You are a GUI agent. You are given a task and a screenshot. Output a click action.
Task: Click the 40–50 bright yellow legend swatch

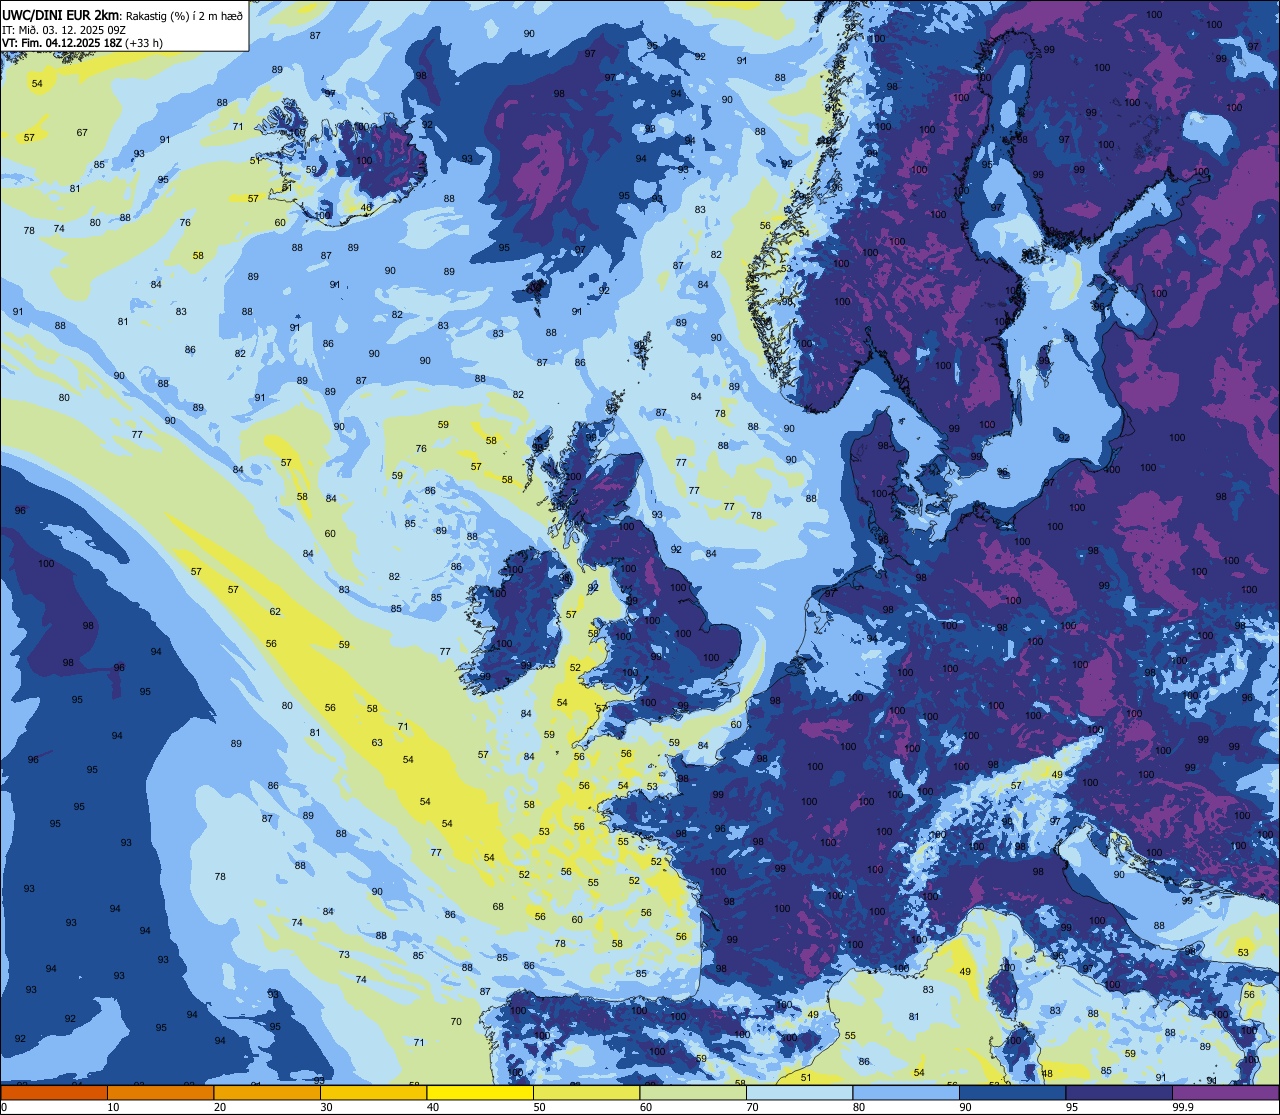pyautogui.click(x=480, y=1092)
